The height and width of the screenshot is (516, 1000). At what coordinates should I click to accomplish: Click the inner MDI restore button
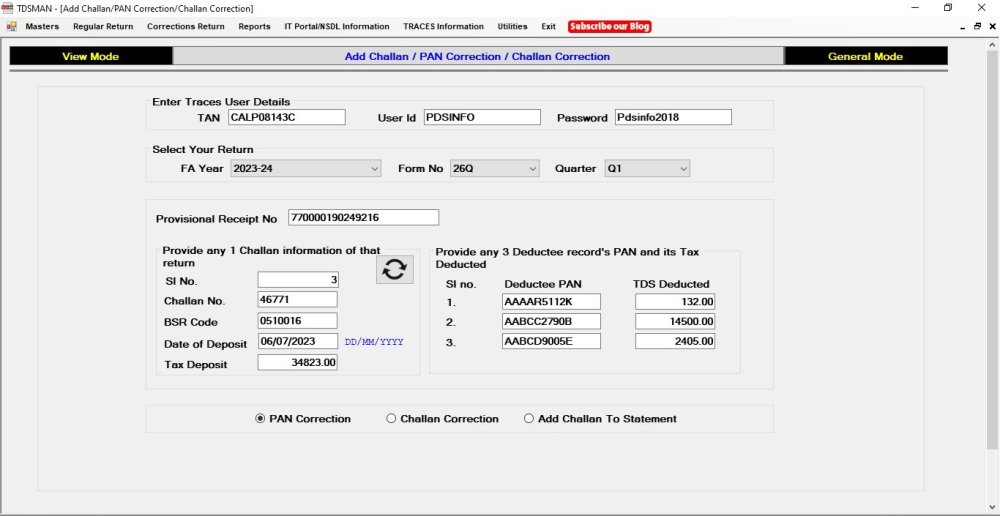click(x=977, y=26)
